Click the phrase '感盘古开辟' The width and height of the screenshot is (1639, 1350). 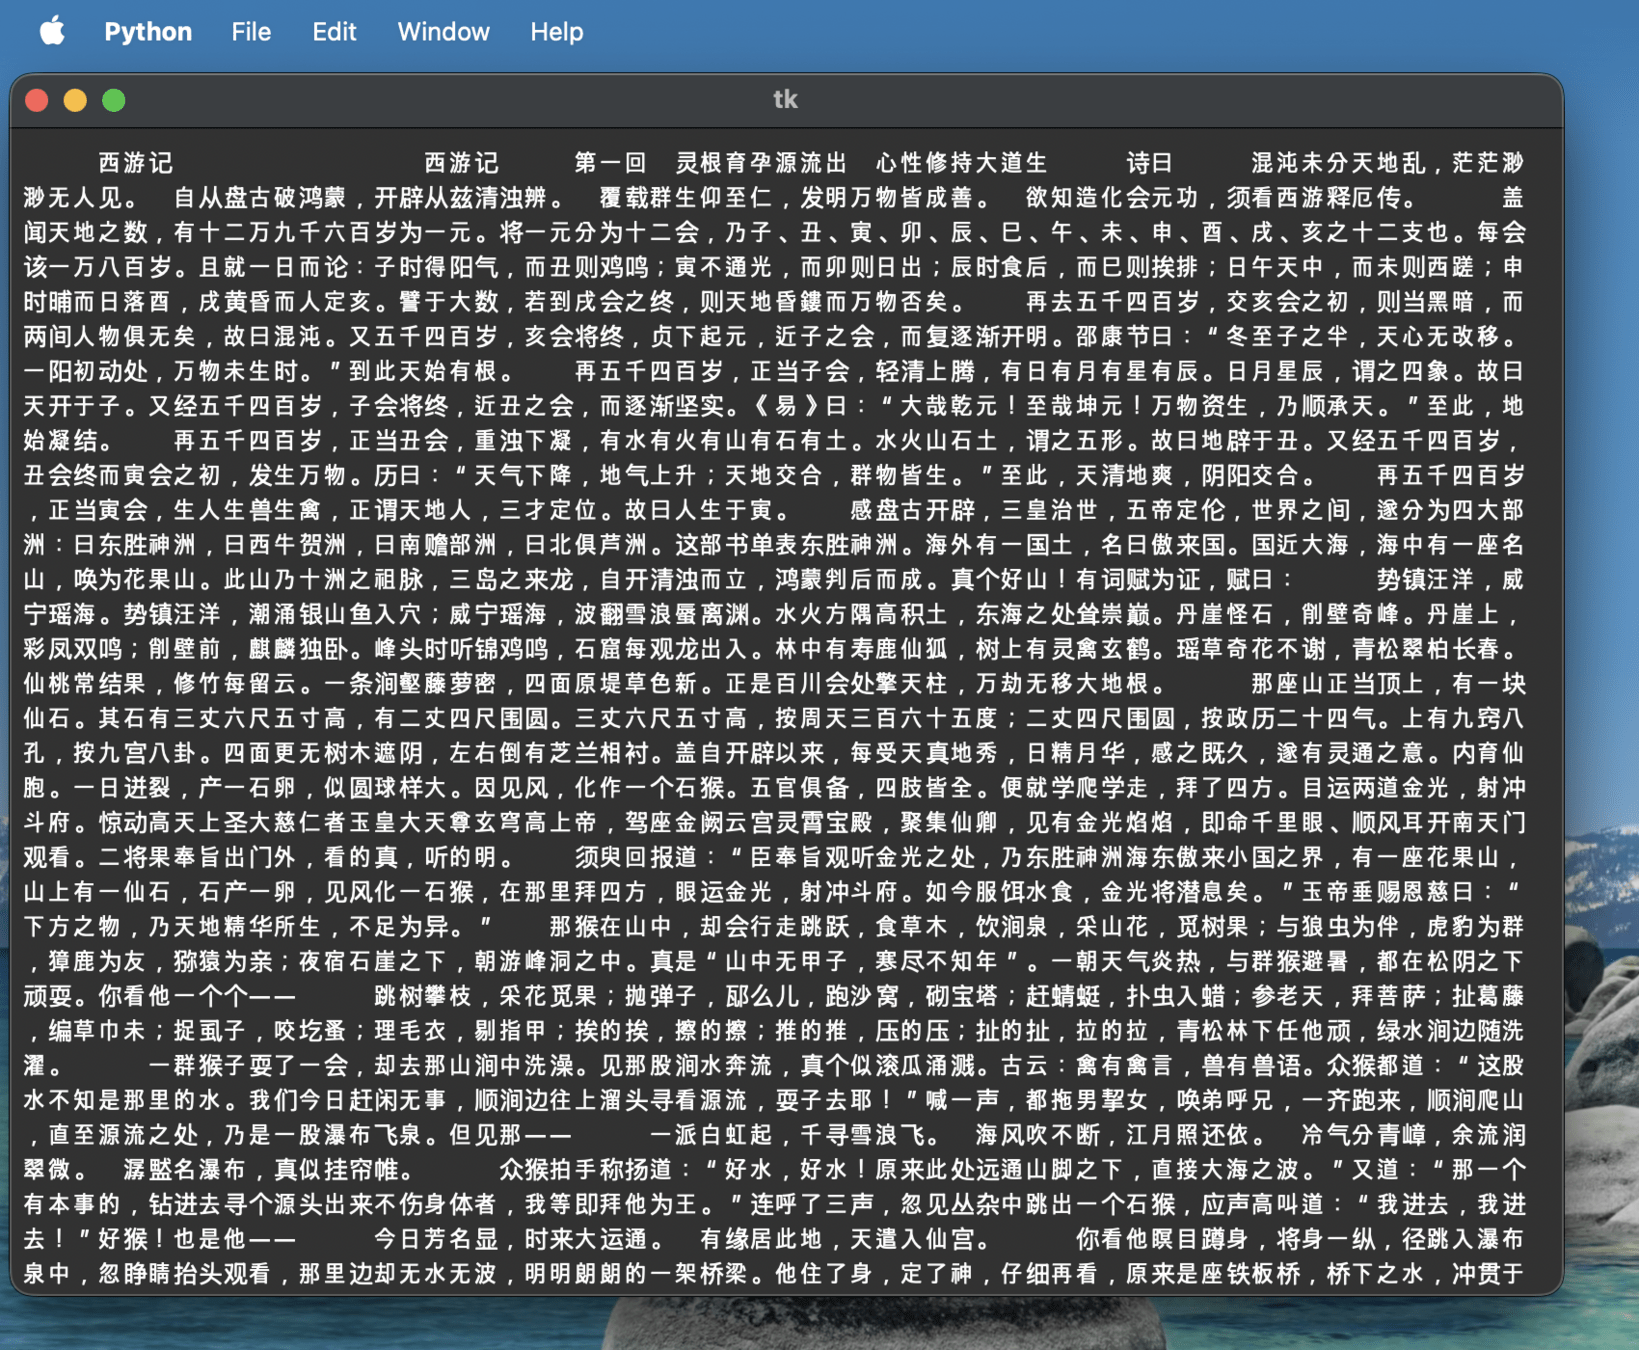pyautogui.click(x=911, y=511)
